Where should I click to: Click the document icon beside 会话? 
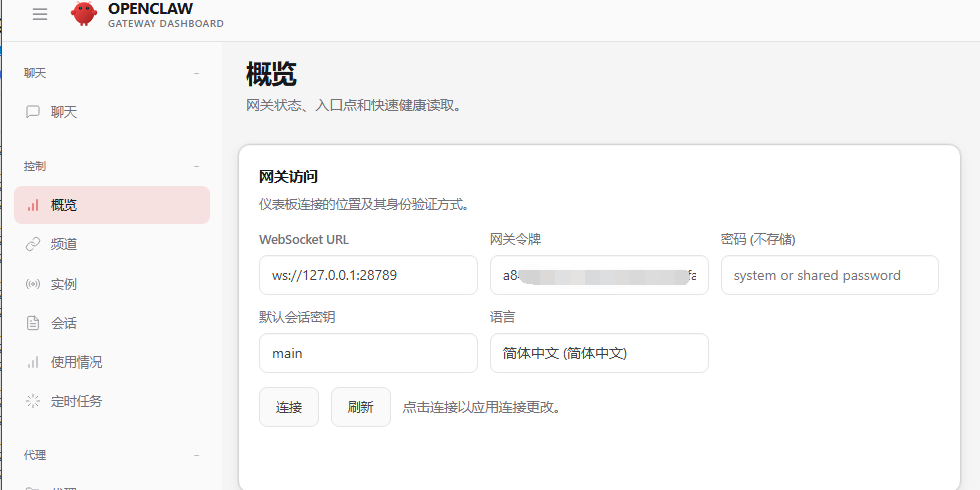point(33,323)
